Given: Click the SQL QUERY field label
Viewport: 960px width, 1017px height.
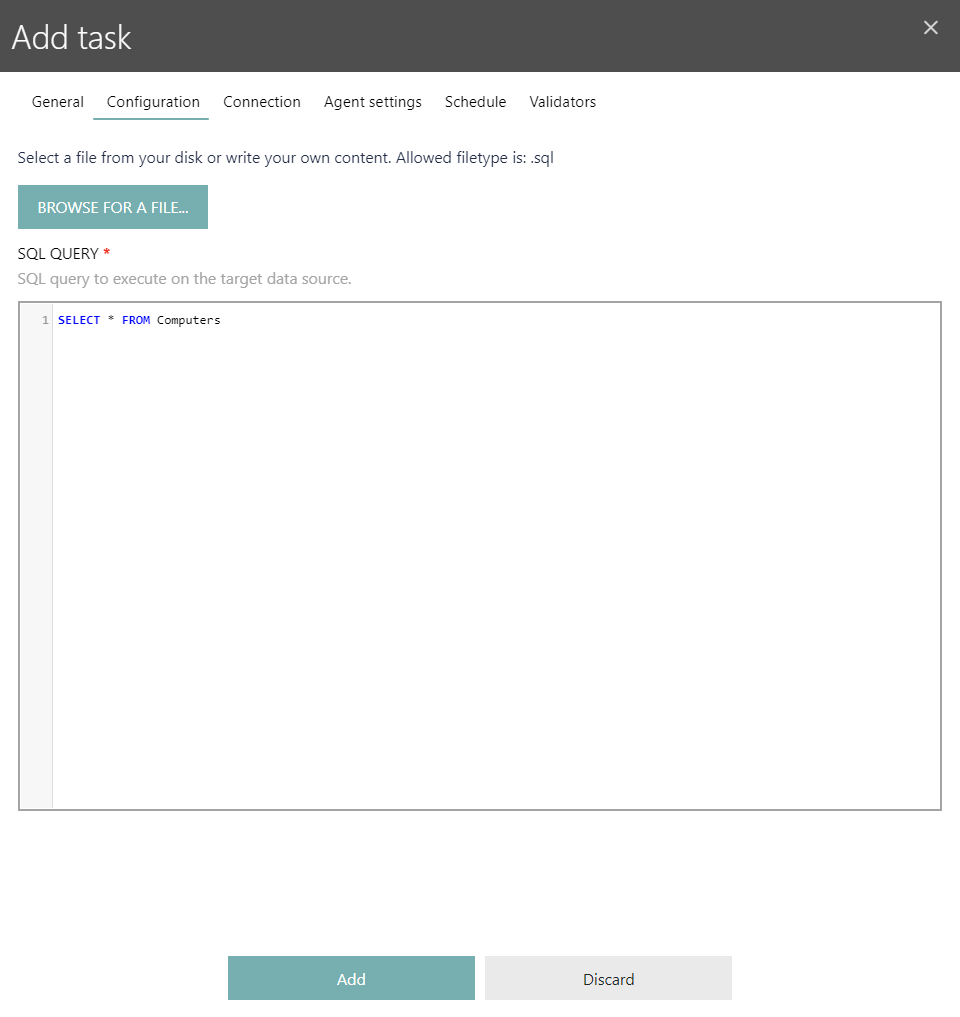Looking at the screenshot, I should pos(55,253).
